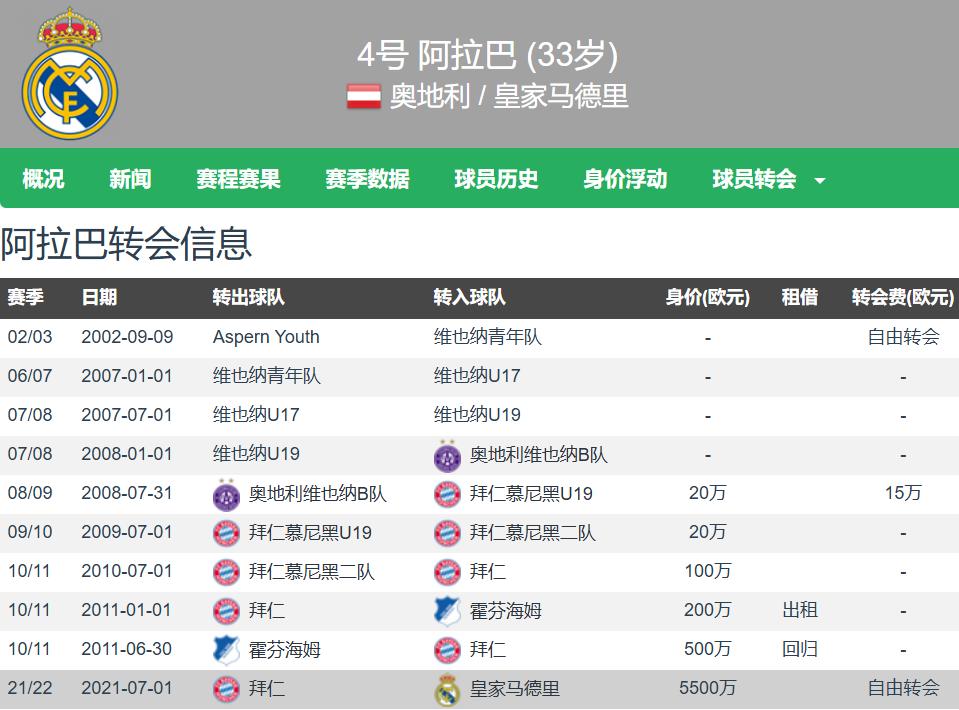Image resolution: width=959 pixels, height=710 pixels.
Task: Click 维也纳青年队 in 2002-09-09 transfer-in column
Action: (487, 337)
